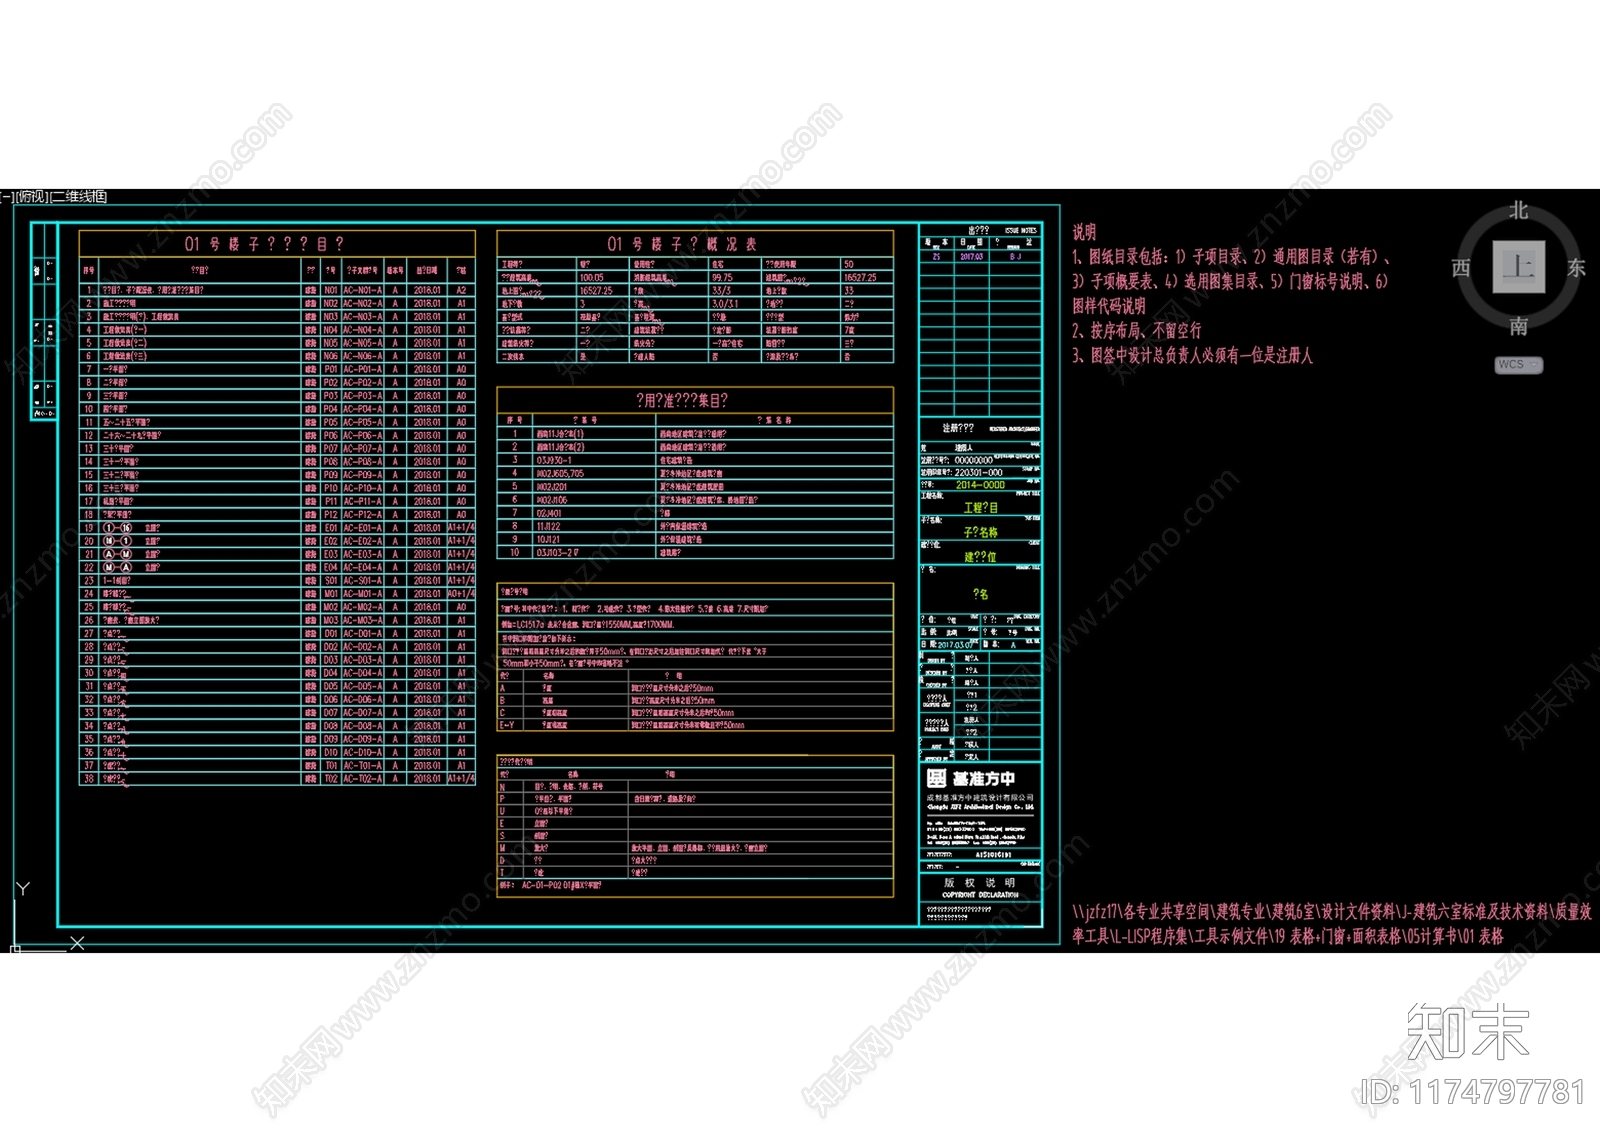
Task: Select cell AC-D01-A in drawing list
Action: pyautogui.click(x=363, y=633)
